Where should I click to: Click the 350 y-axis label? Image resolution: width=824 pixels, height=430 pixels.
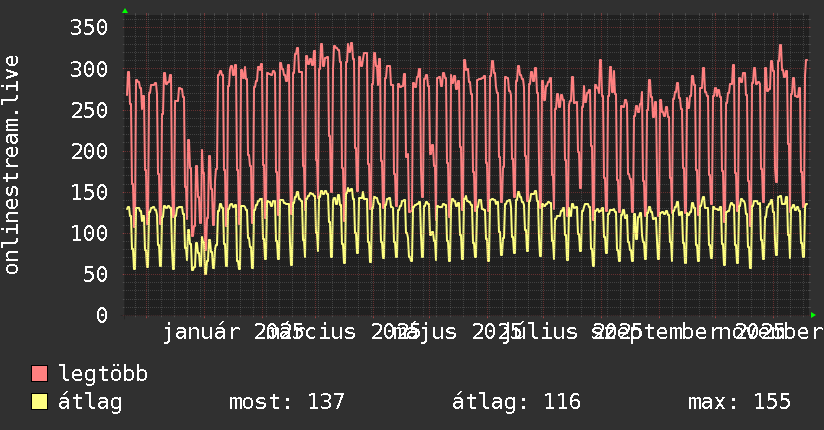(89, 27)
